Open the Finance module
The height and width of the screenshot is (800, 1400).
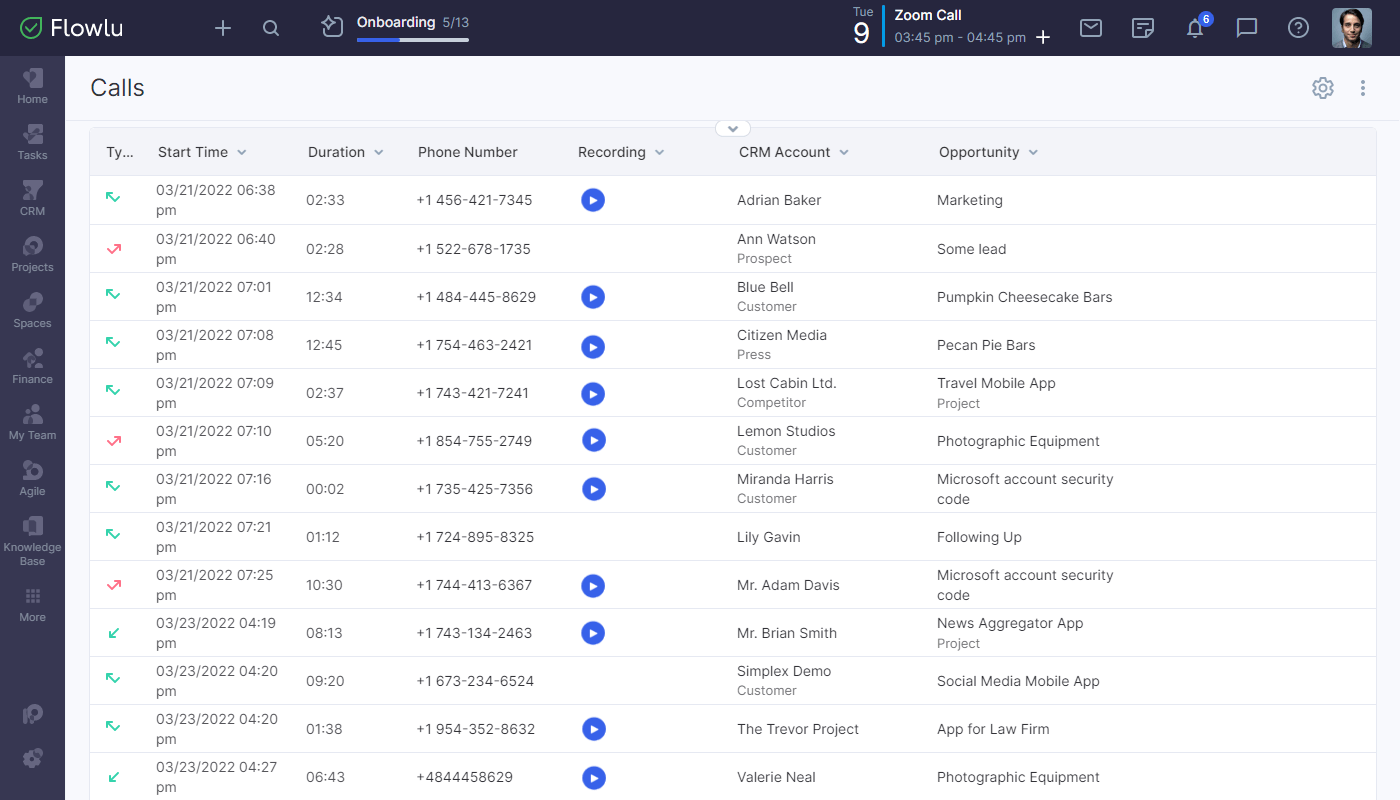pyautogui.click(x=32, y=363)
